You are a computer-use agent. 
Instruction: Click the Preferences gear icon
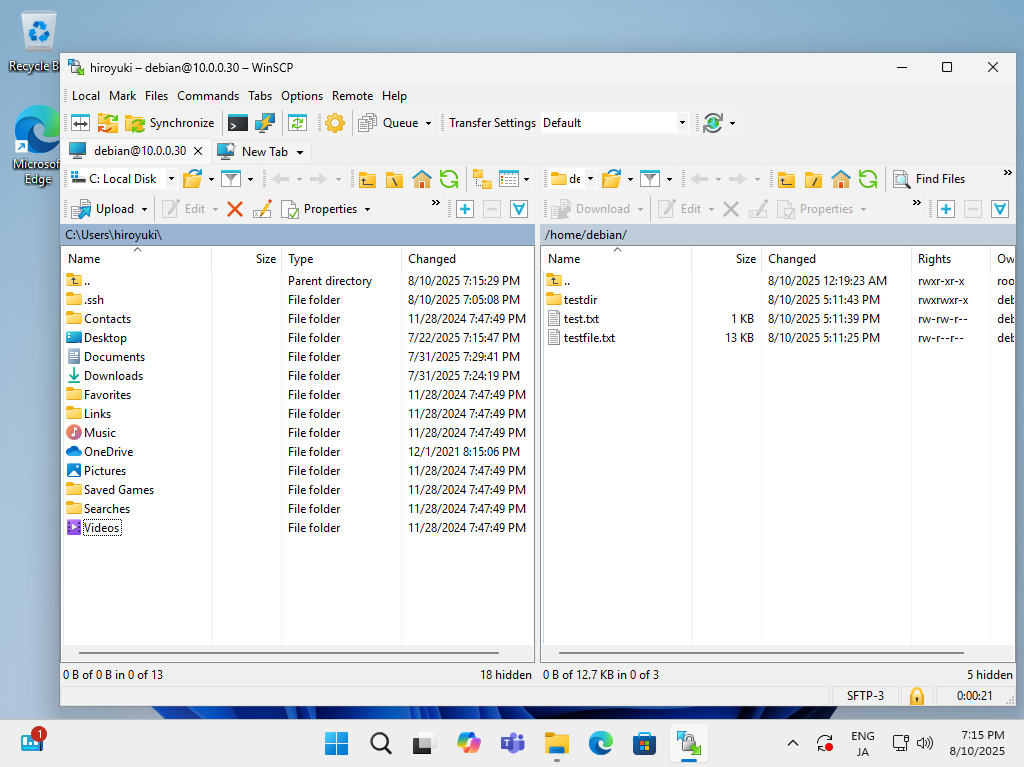click(x=335, y=123)
